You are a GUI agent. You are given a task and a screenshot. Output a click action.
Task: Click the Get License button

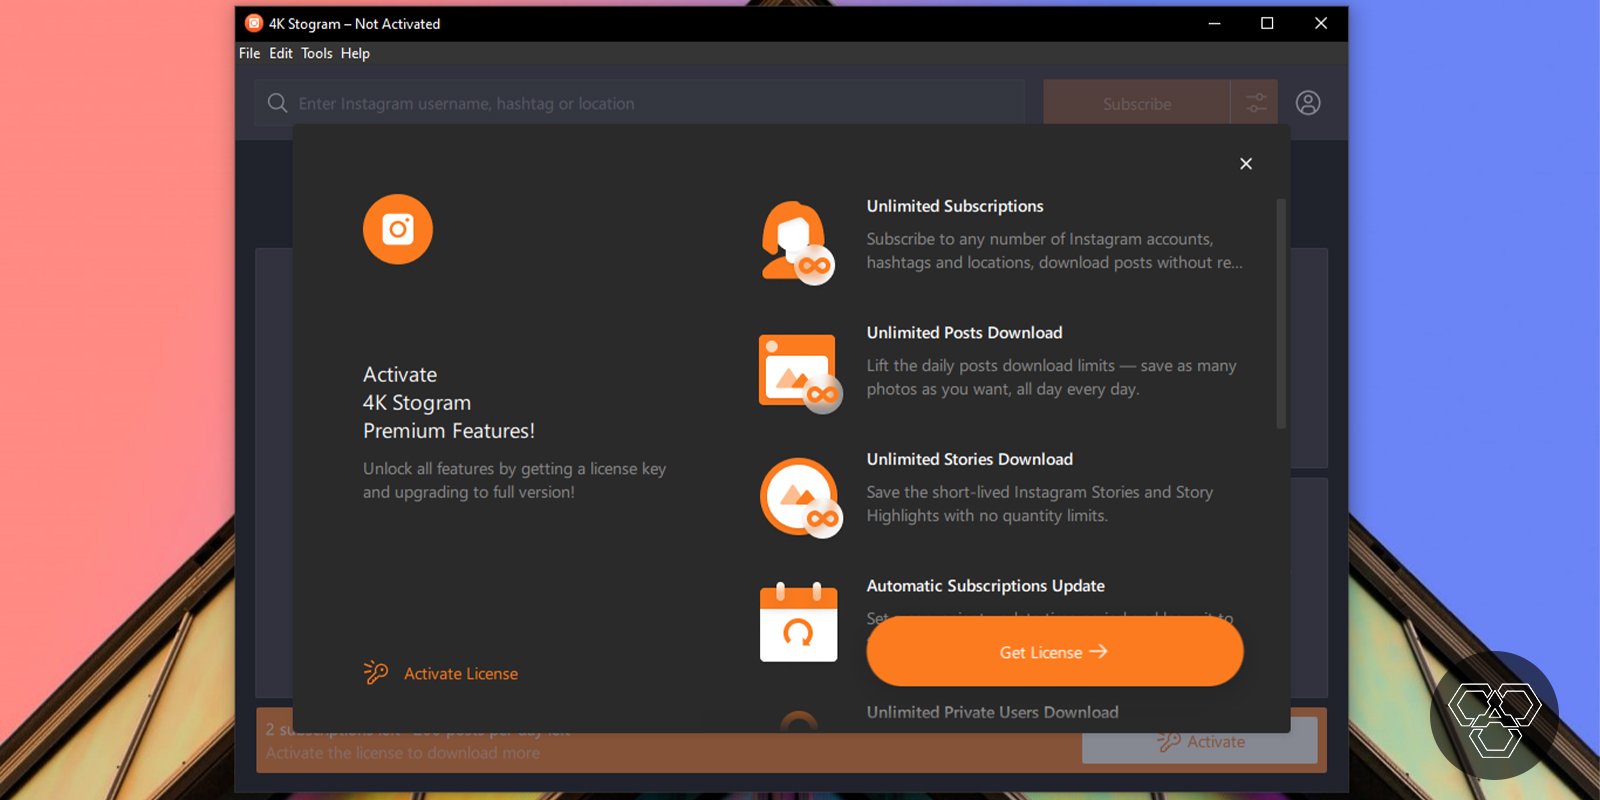[x=1055, y=652]
